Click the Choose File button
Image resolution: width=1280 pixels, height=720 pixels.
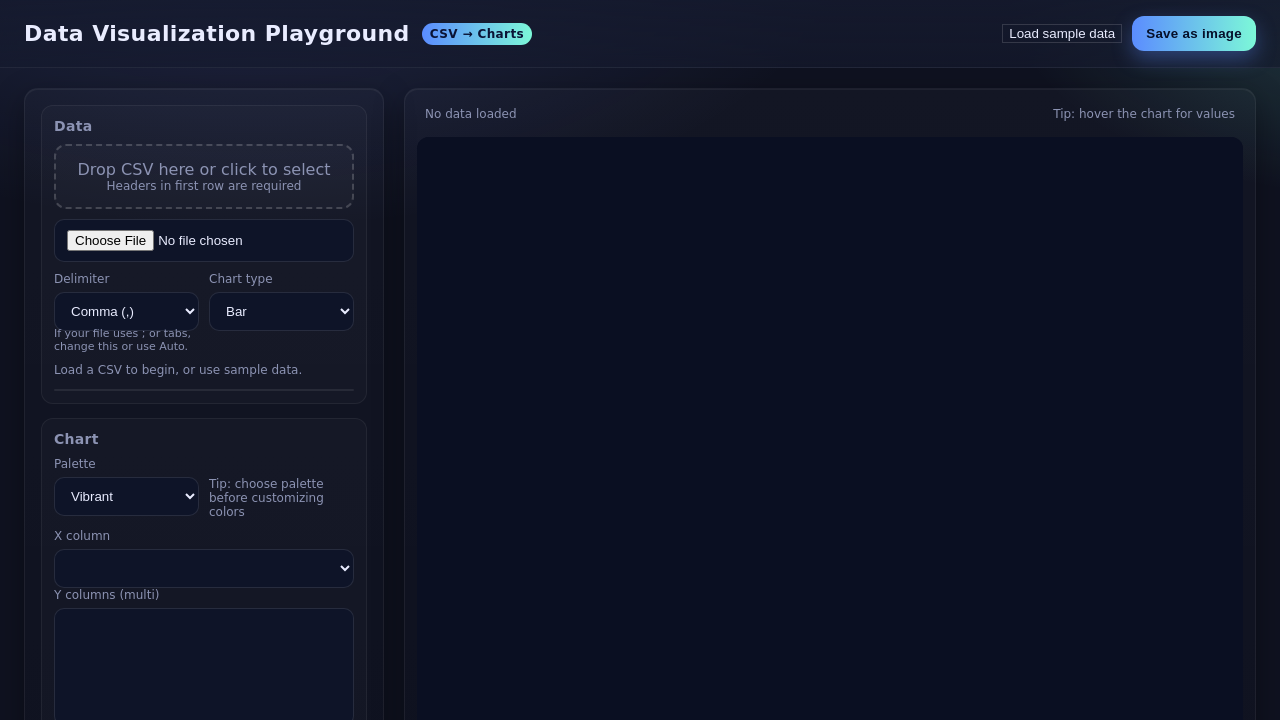[x=110, y=240]
